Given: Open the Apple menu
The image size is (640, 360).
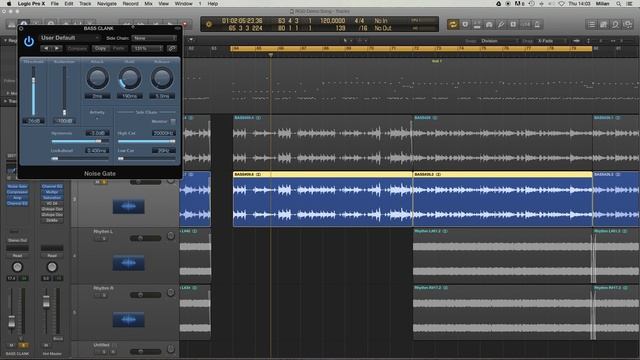Looking at the screenshot, I should [x=9, y=4].
